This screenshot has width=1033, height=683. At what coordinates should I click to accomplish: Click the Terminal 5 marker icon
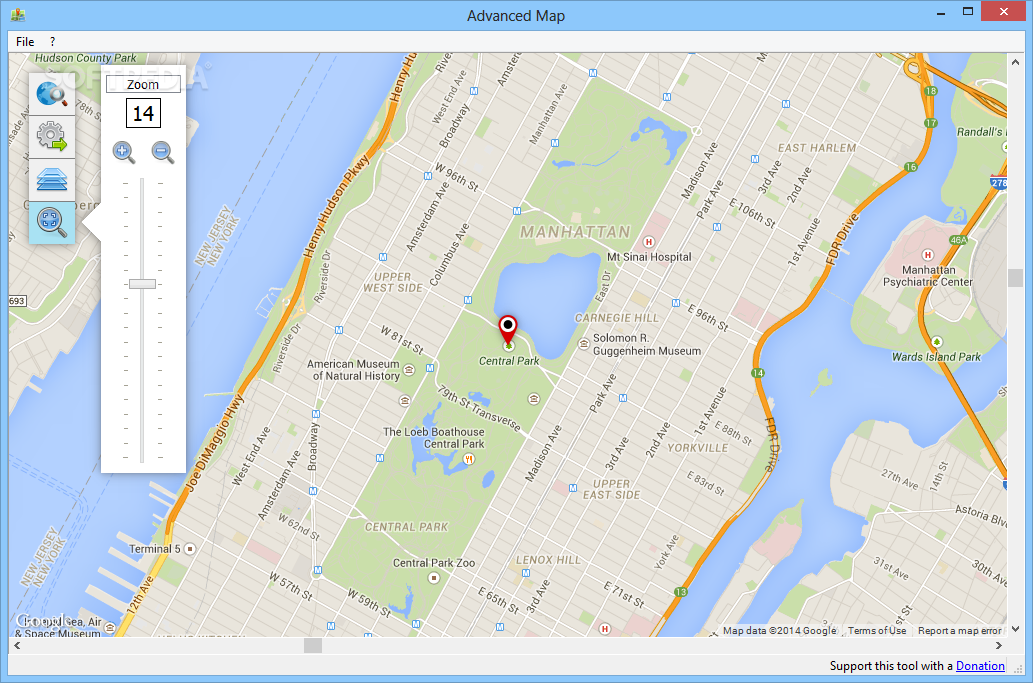coord(190,549)
